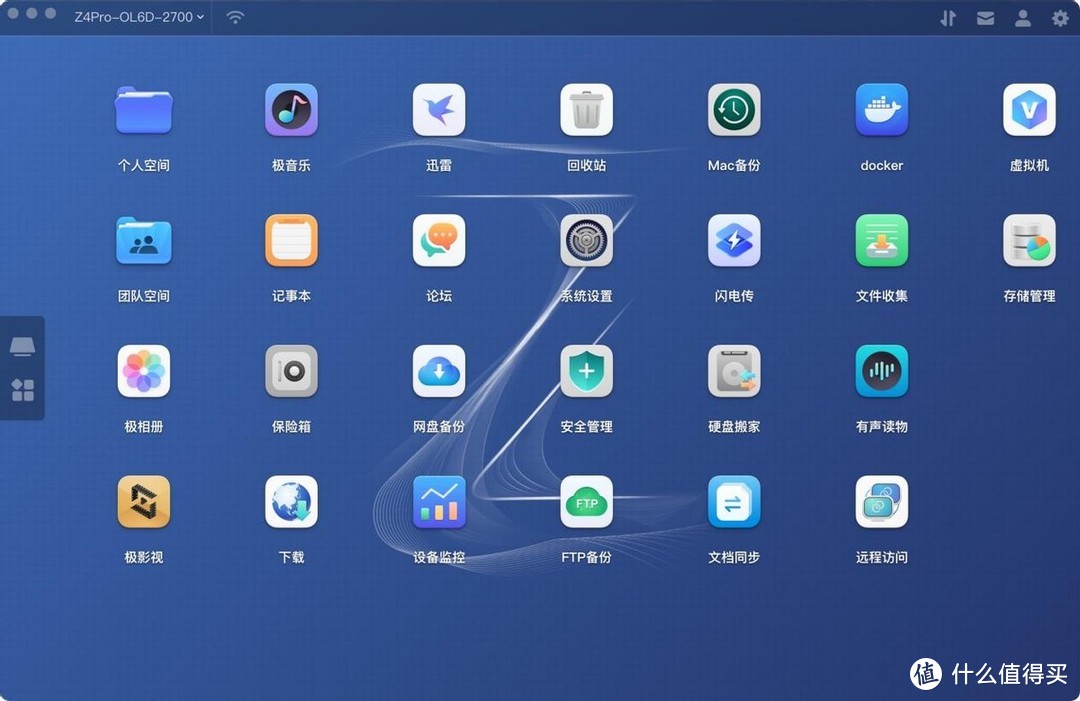Image resolution: width=1080 pixels, height=701 pixels.
Task: Open the 个人空间 personal space folder
Action: click(x=143, y=110)
